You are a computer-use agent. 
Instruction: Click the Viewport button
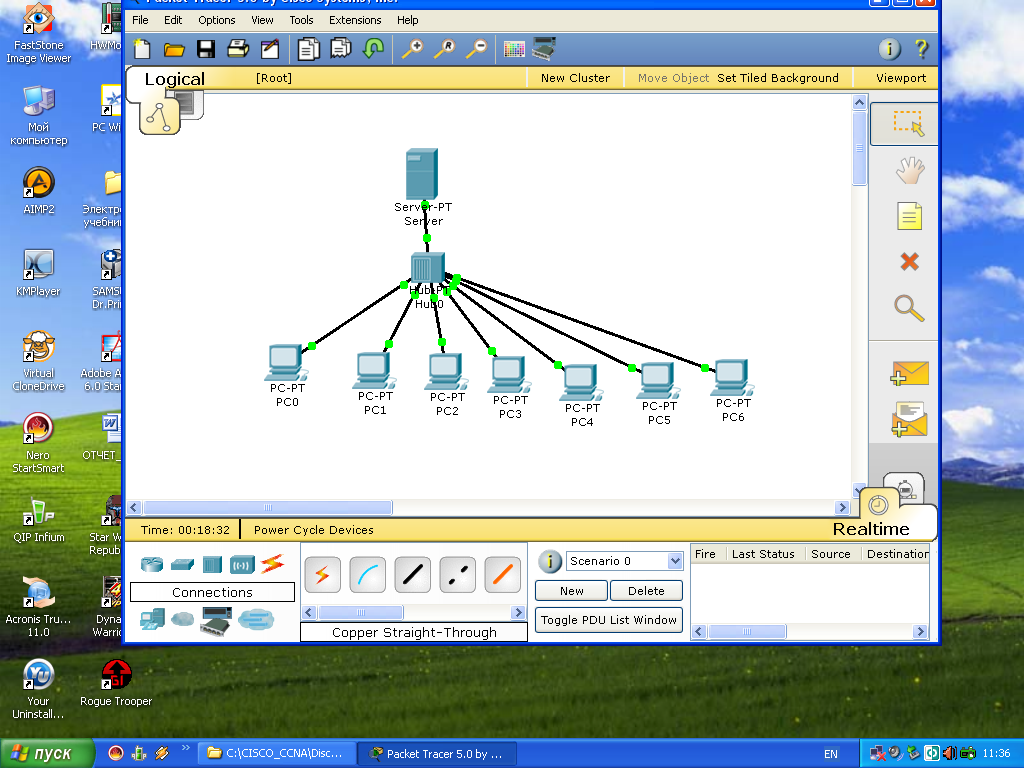pyautogui.click(x=901, y=78)
